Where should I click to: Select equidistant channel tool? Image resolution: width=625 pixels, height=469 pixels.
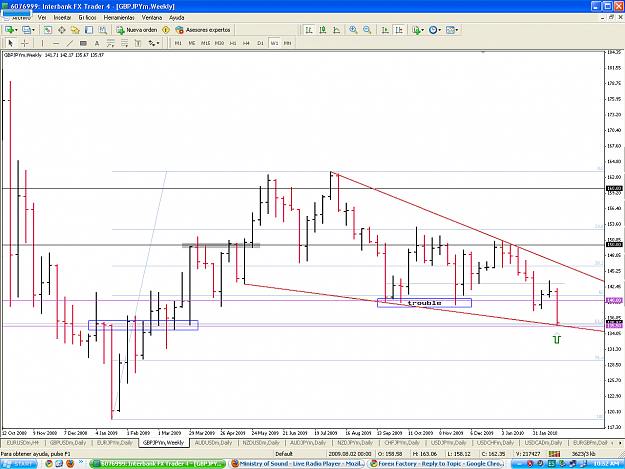(110, 43)
